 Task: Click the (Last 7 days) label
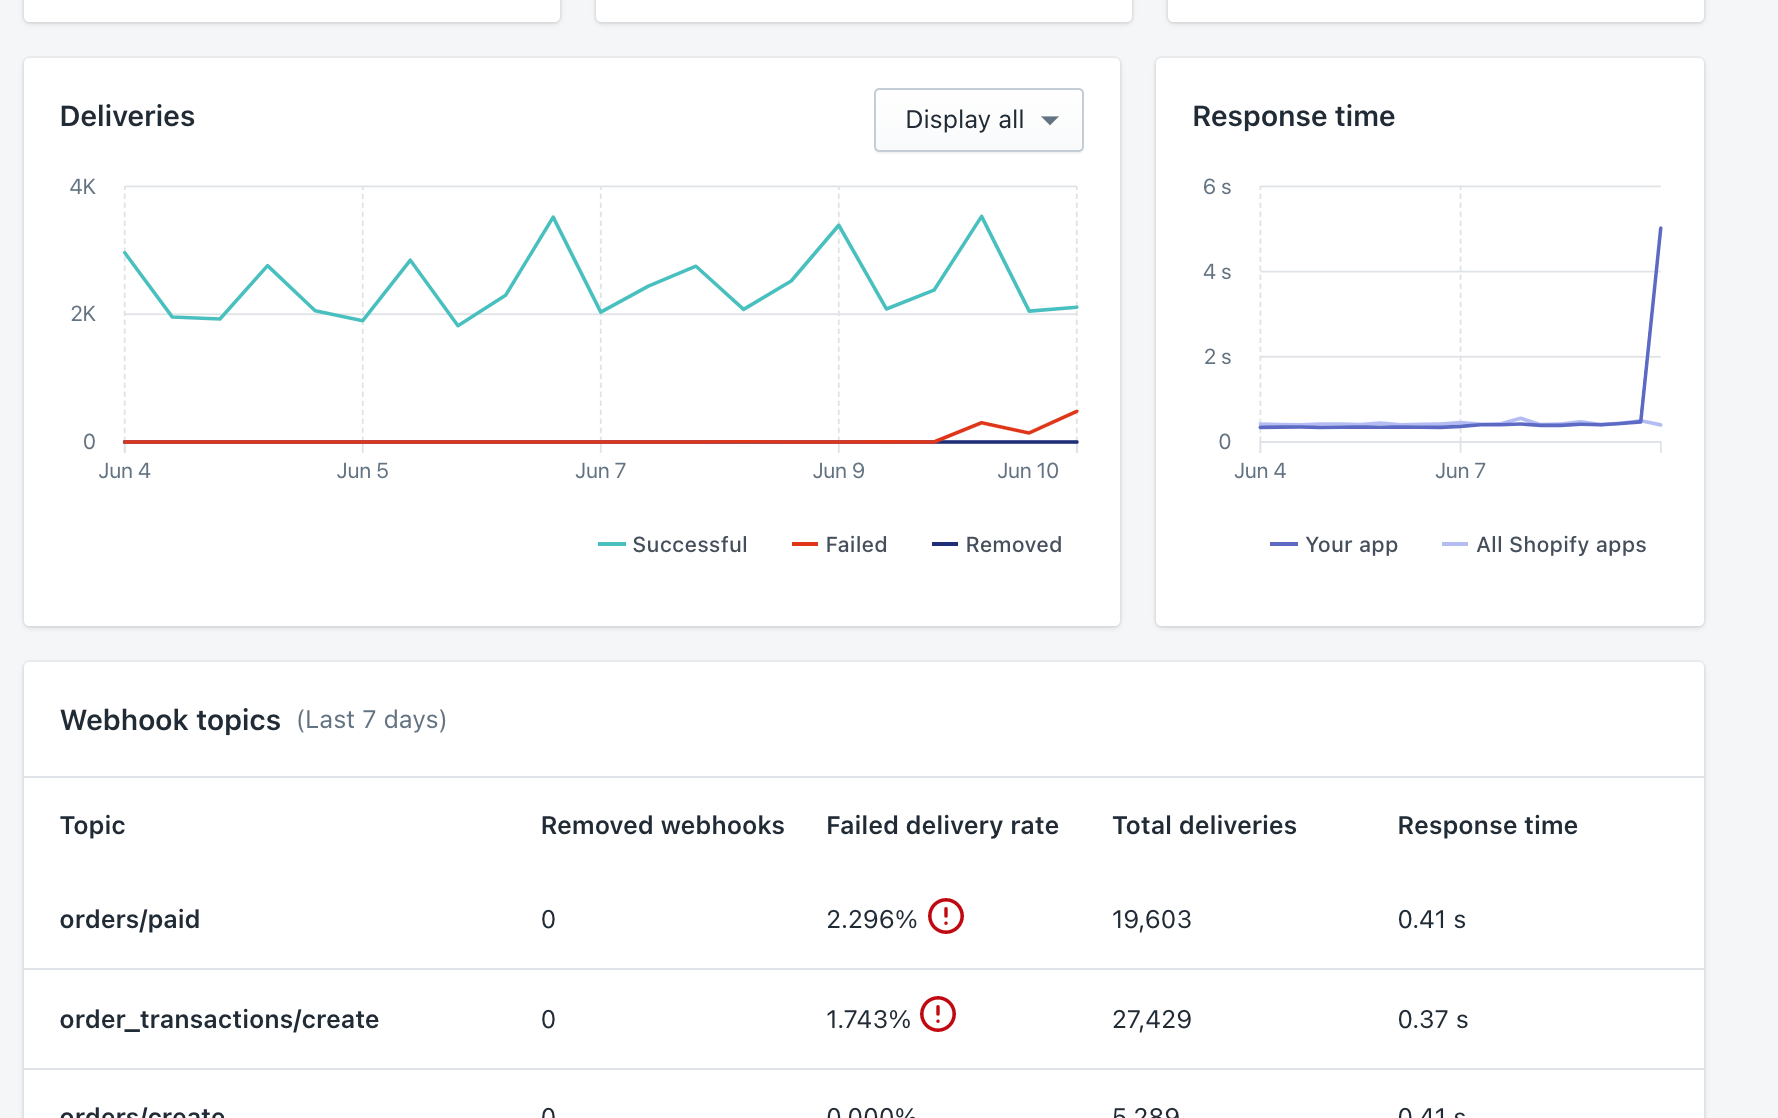(372, 720)
